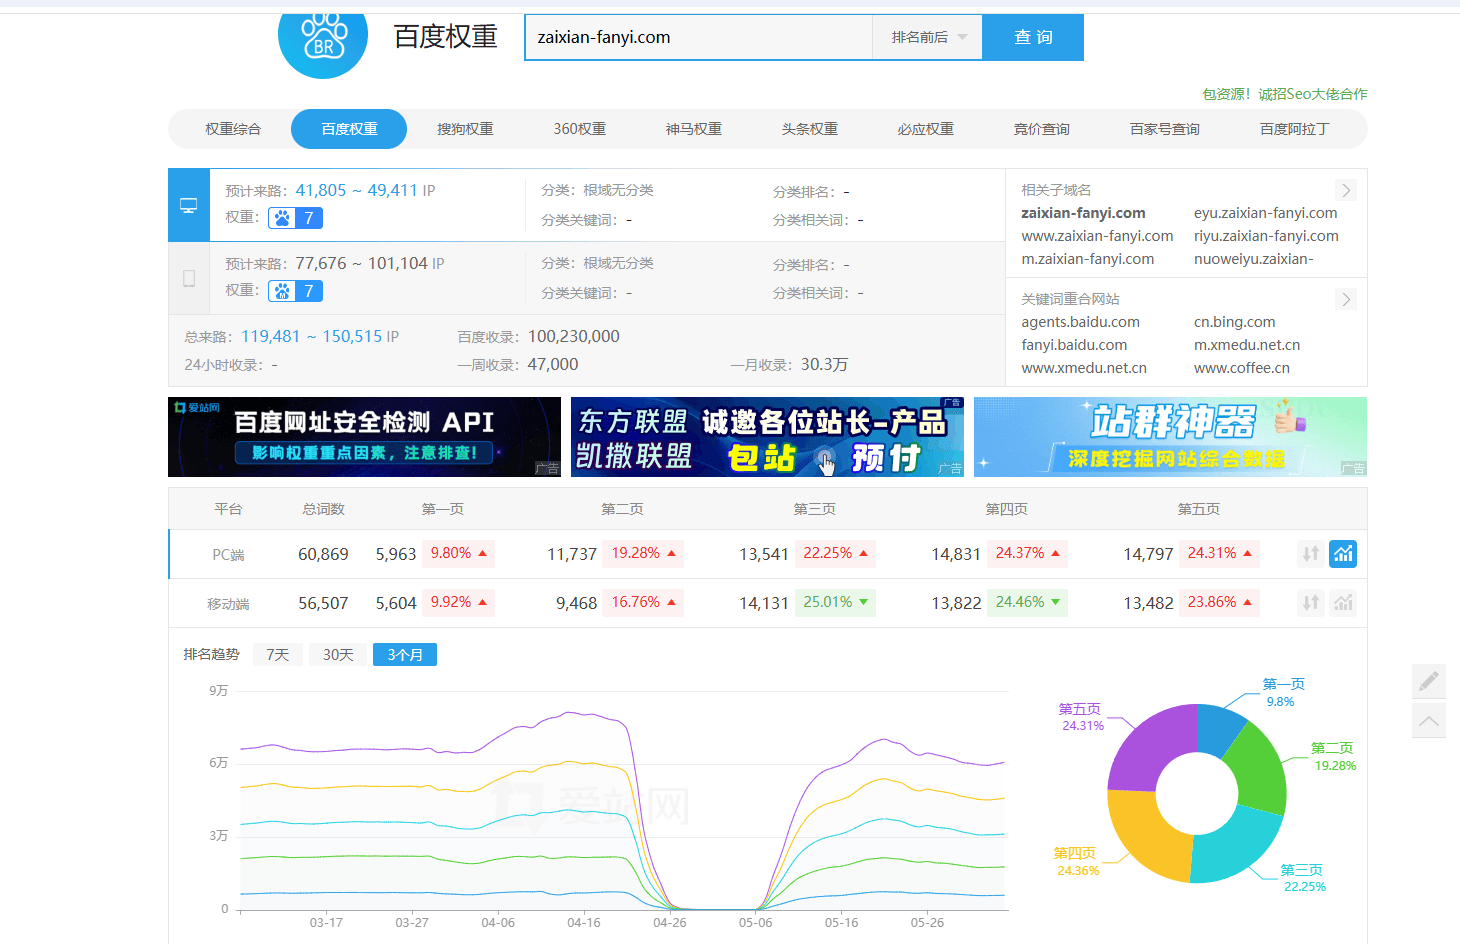Image resolution: width=1460 pixels, height=944 pixels.
Task: Click 百度收录 value 100,230,000
Action: coord(574,336)
